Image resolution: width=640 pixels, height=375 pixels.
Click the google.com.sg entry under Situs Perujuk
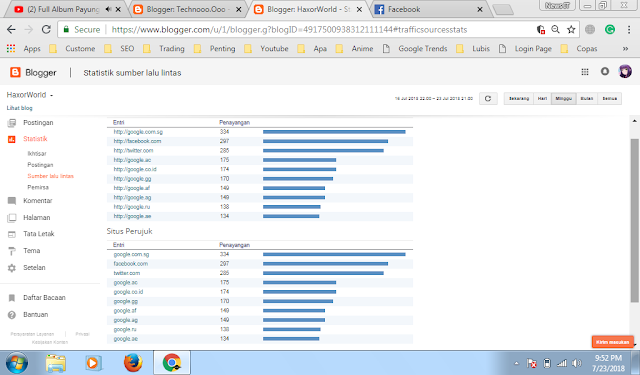point(131,255)
